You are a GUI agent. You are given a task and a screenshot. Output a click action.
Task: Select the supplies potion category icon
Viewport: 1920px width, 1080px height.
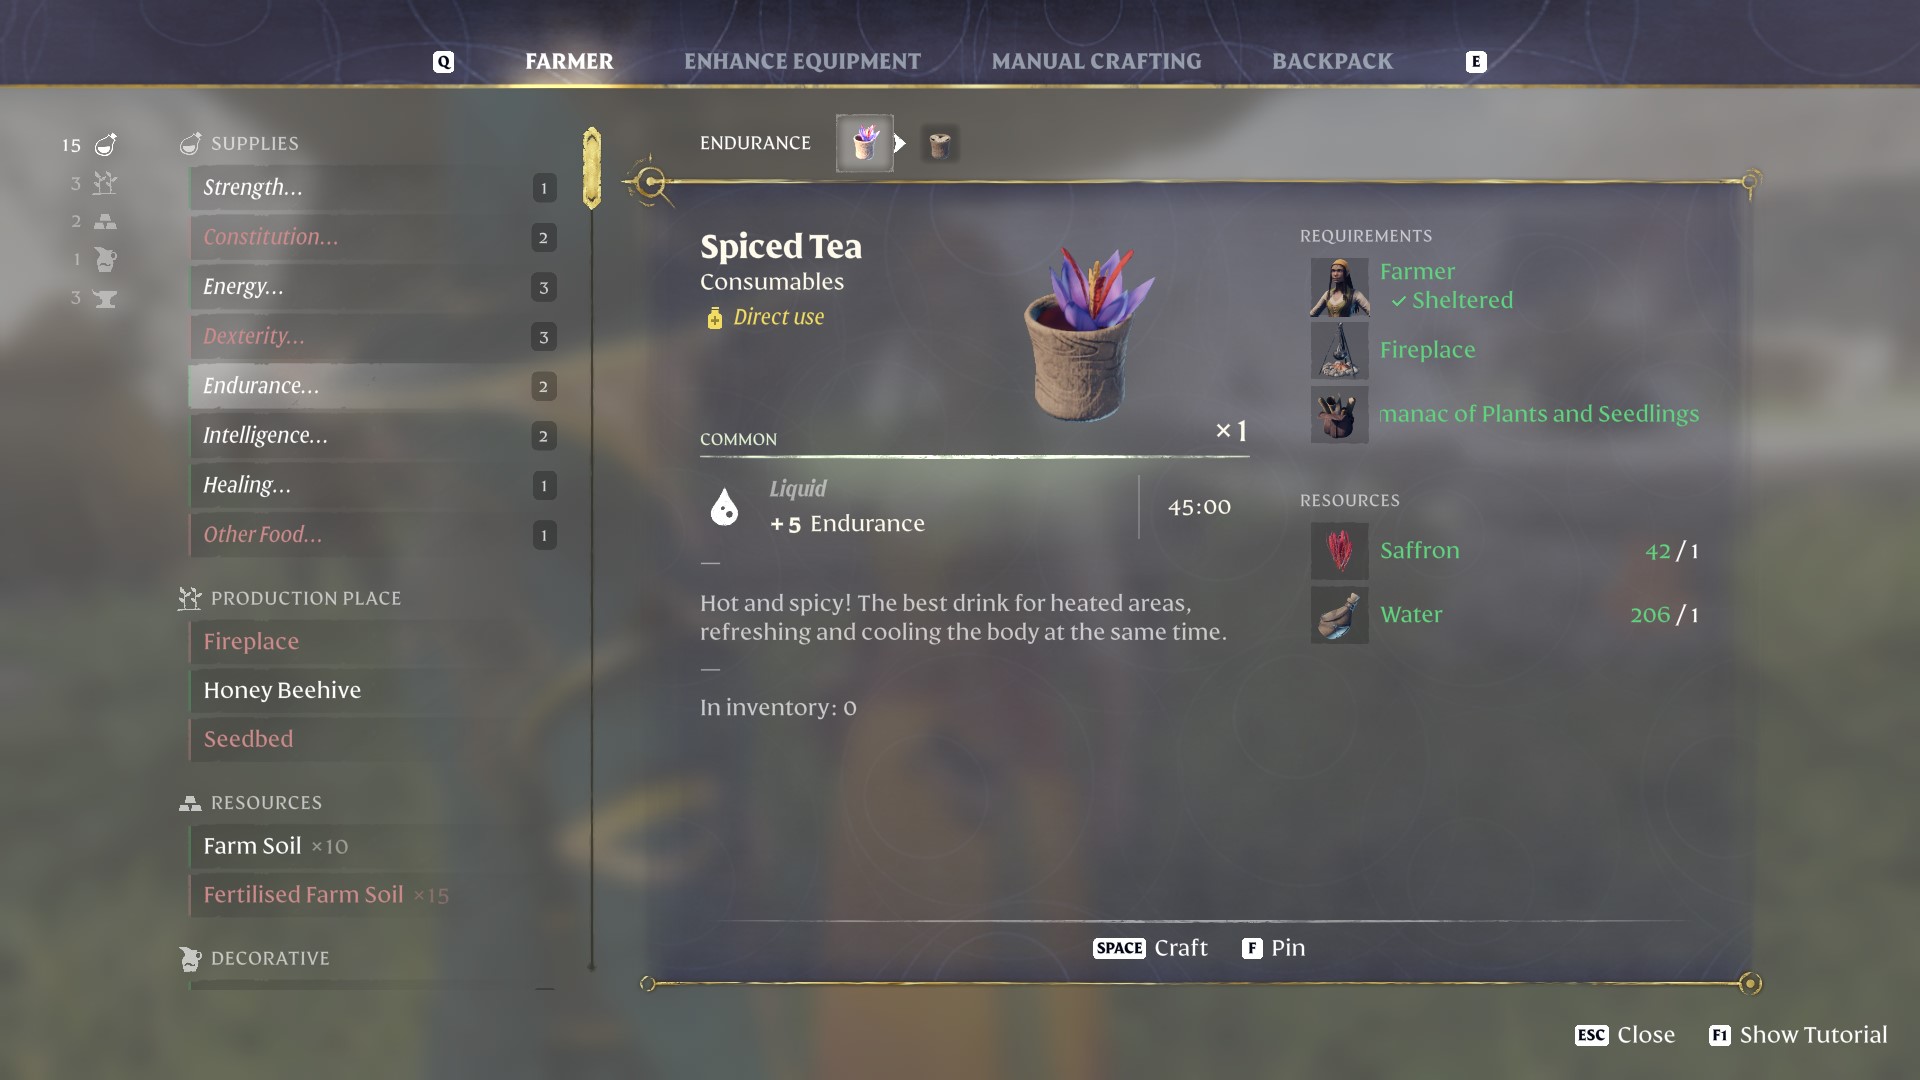[x=105, y=145]
